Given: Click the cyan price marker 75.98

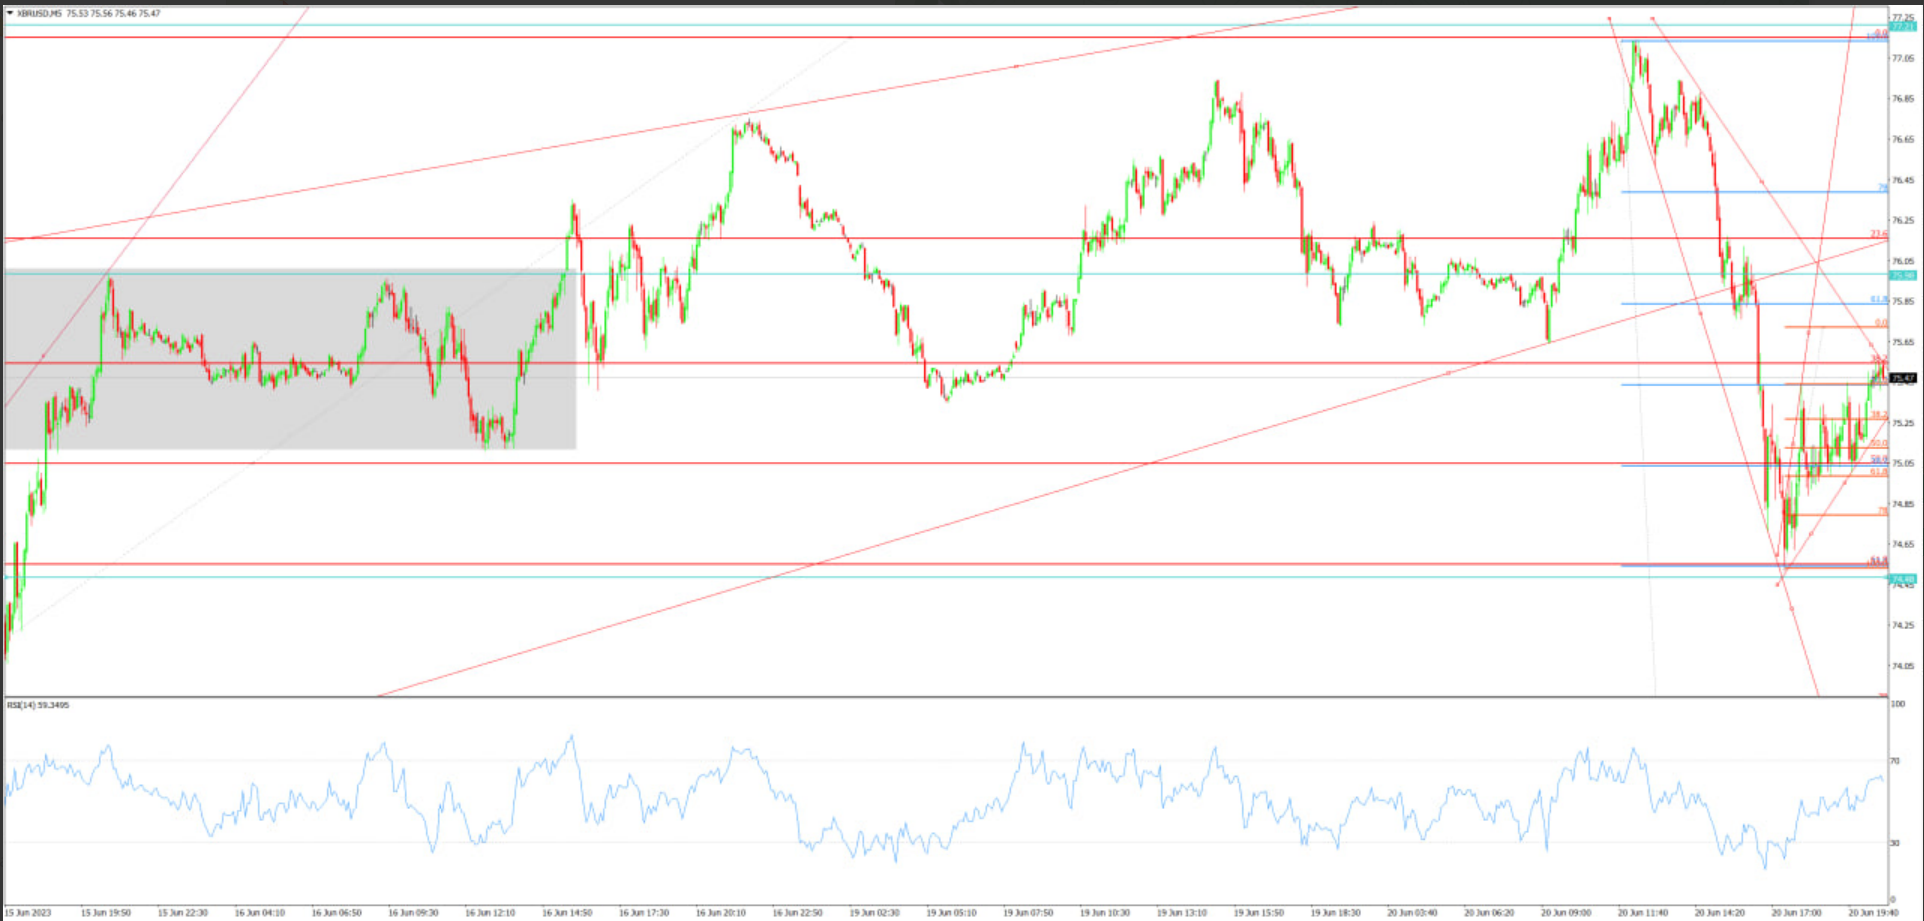Looking at the screenshot, I should 1902,275.
